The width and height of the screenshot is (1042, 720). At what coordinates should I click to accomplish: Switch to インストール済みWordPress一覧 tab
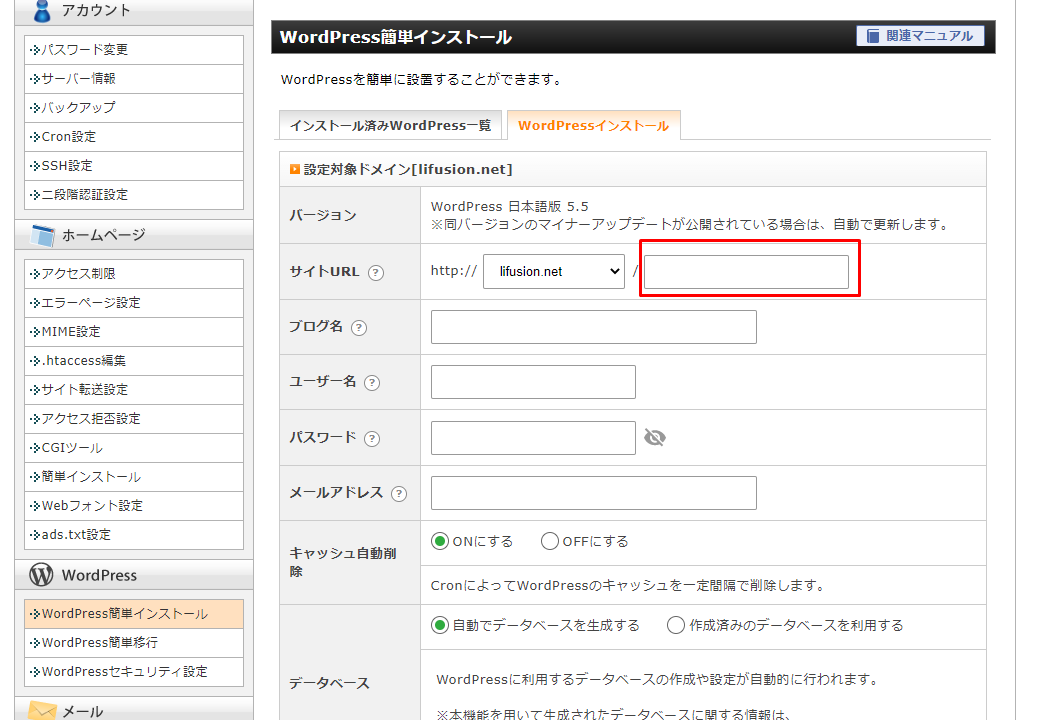tap(390, 126)
